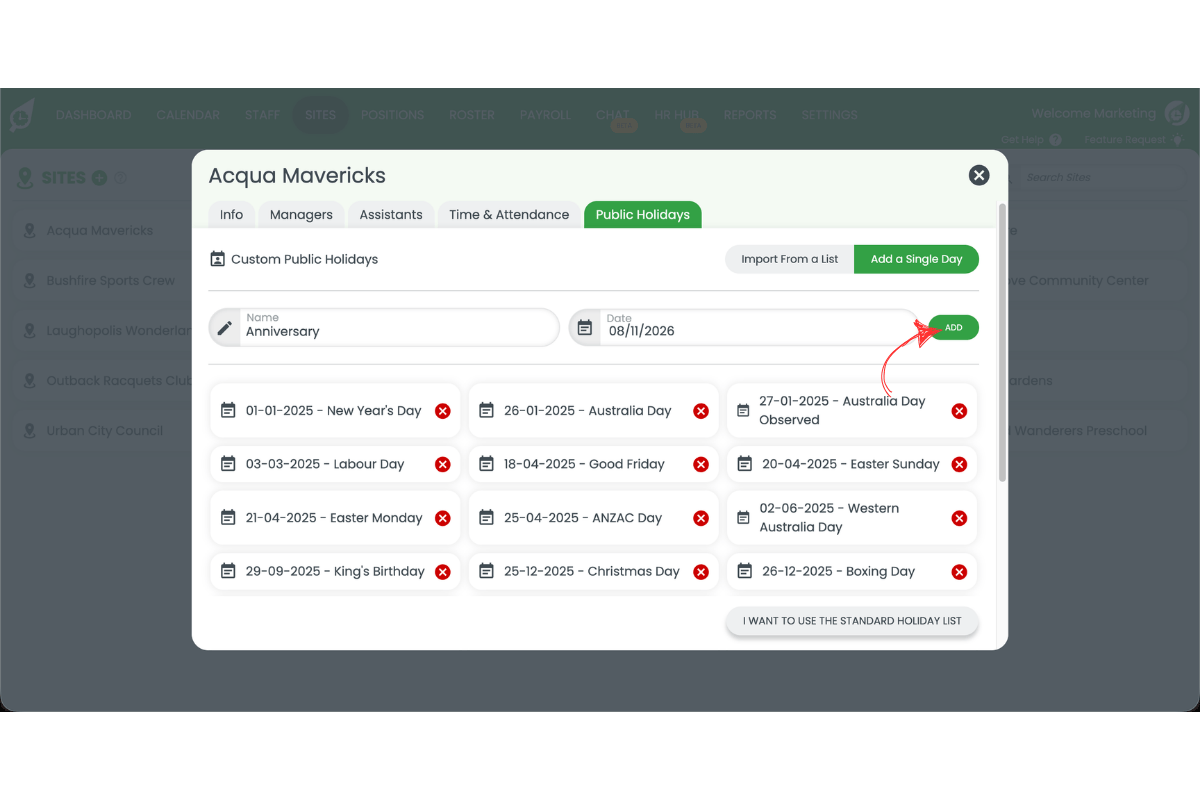Remove the ANZAC Day entry
Screen dimensions: 1200x800
click(x=701, y=518)
